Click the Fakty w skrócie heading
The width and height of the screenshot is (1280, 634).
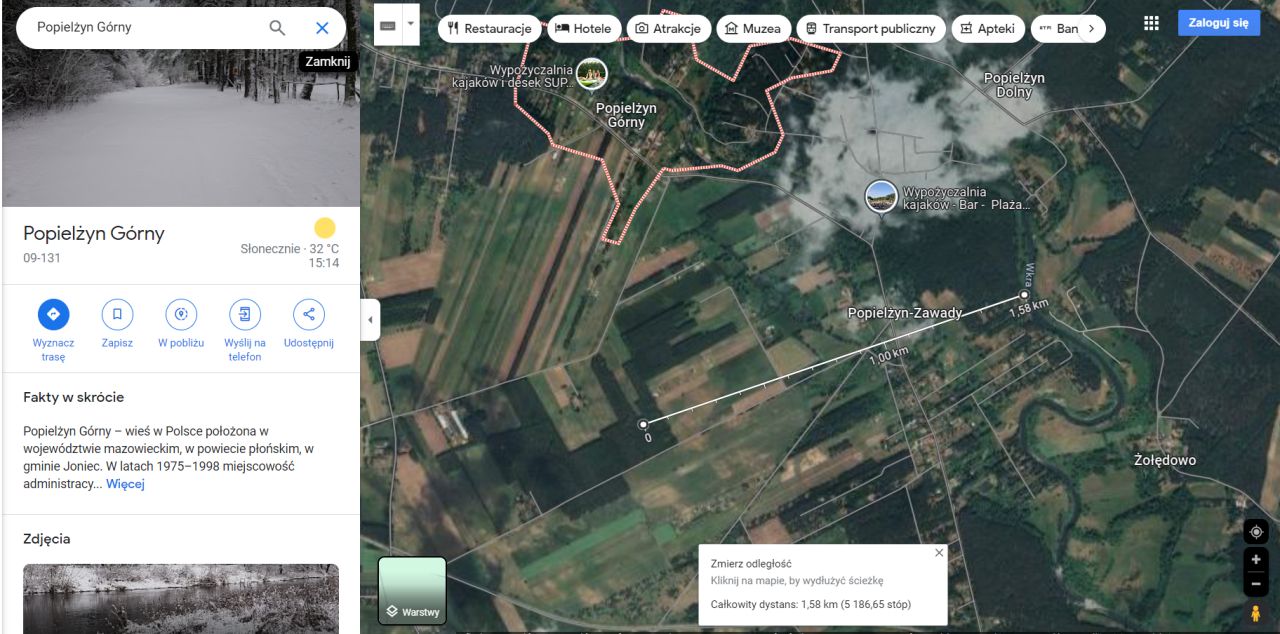(74, 397)
